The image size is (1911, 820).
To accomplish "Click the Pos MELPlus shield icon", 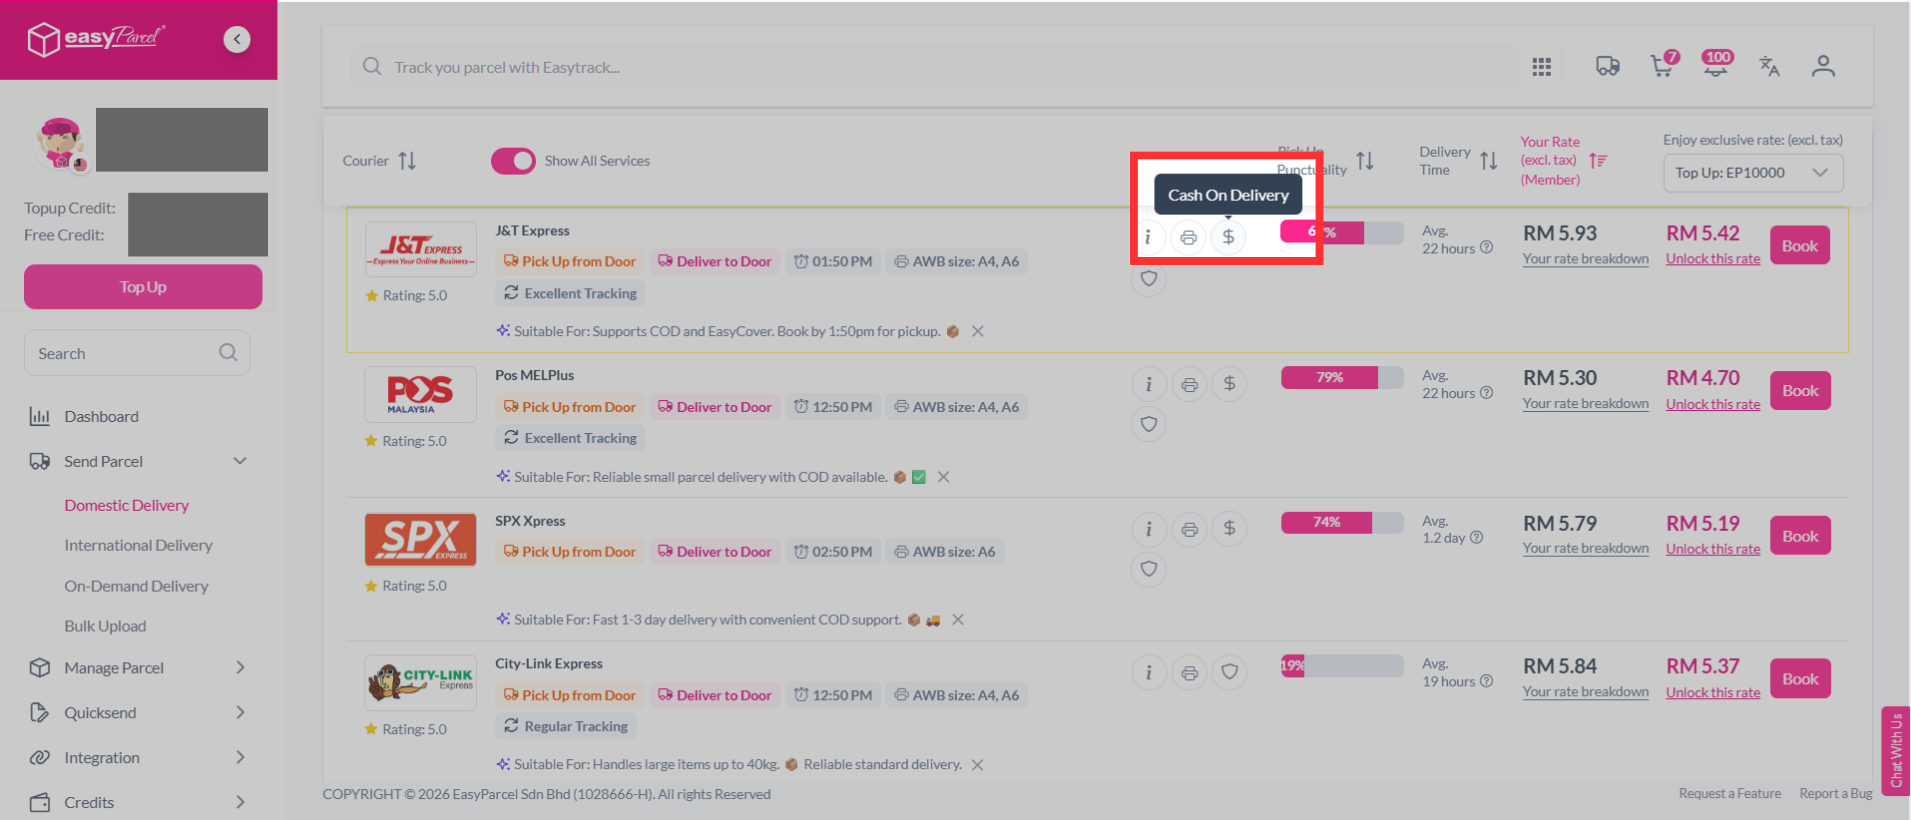I will [1149, 424].
